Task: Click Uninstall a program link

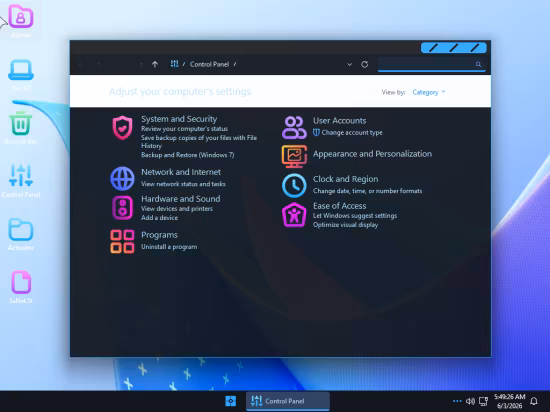Action: pos(169,247)
